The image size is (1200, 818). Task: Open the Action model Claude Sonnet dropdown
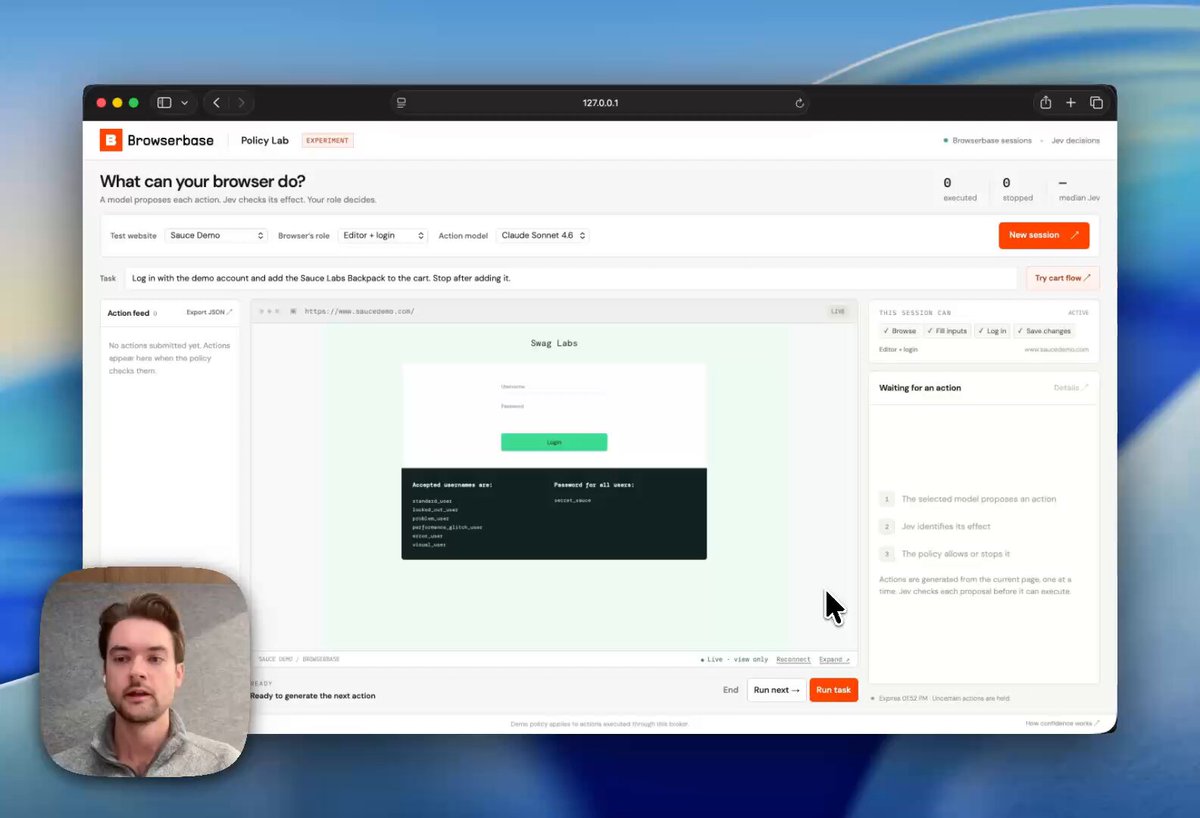click(541, 236)
